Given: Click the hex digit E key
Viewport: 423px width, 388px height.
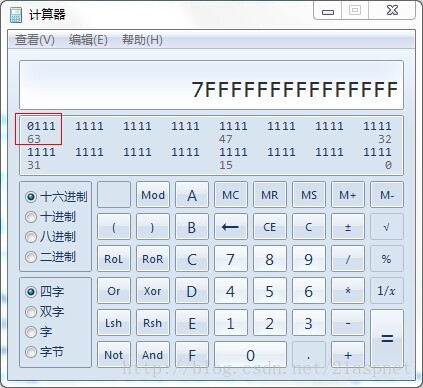Looking at the screenshot, I should [x=192, y=323].
